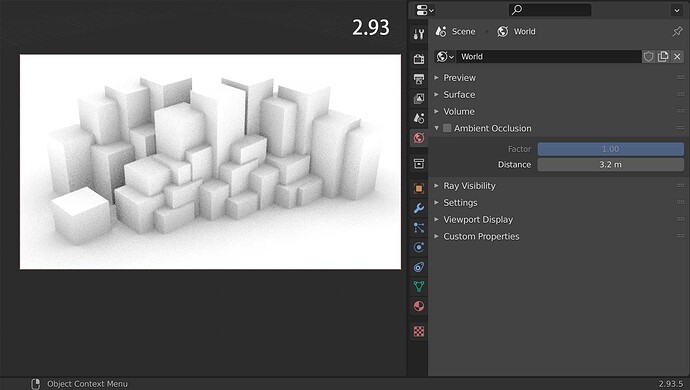Open the Object Data mesh tab

click(x=419, y=286)
